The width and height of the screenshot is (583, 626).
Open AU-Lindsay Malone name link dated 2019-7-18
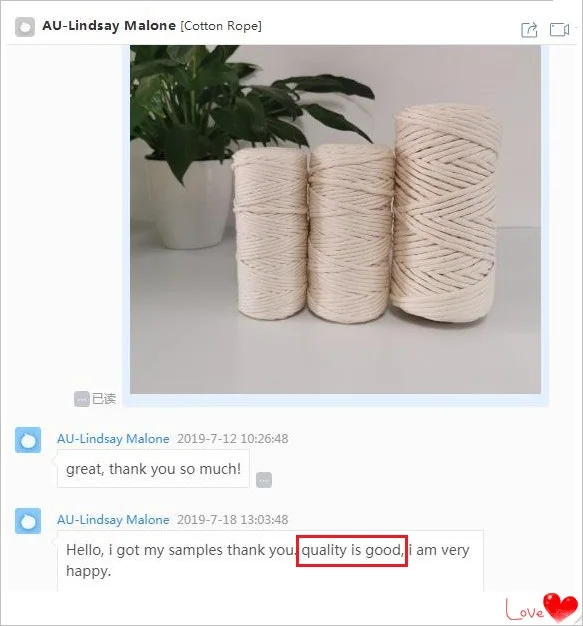(x=113, y=520)
